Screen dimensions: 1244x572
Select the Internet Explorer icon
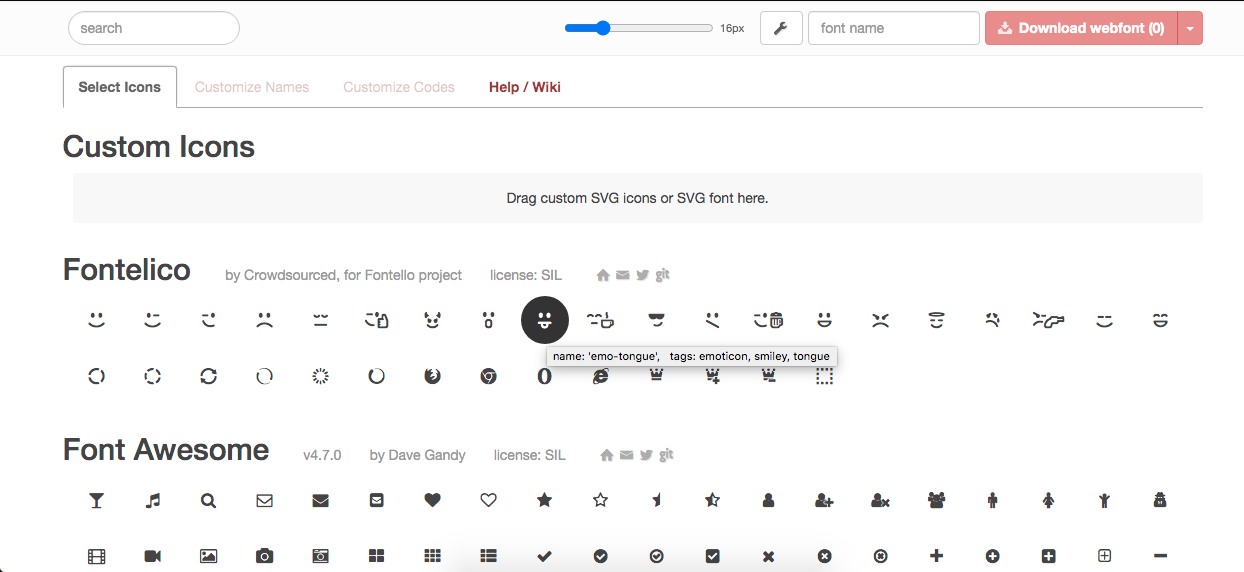(x=601, y=376)
